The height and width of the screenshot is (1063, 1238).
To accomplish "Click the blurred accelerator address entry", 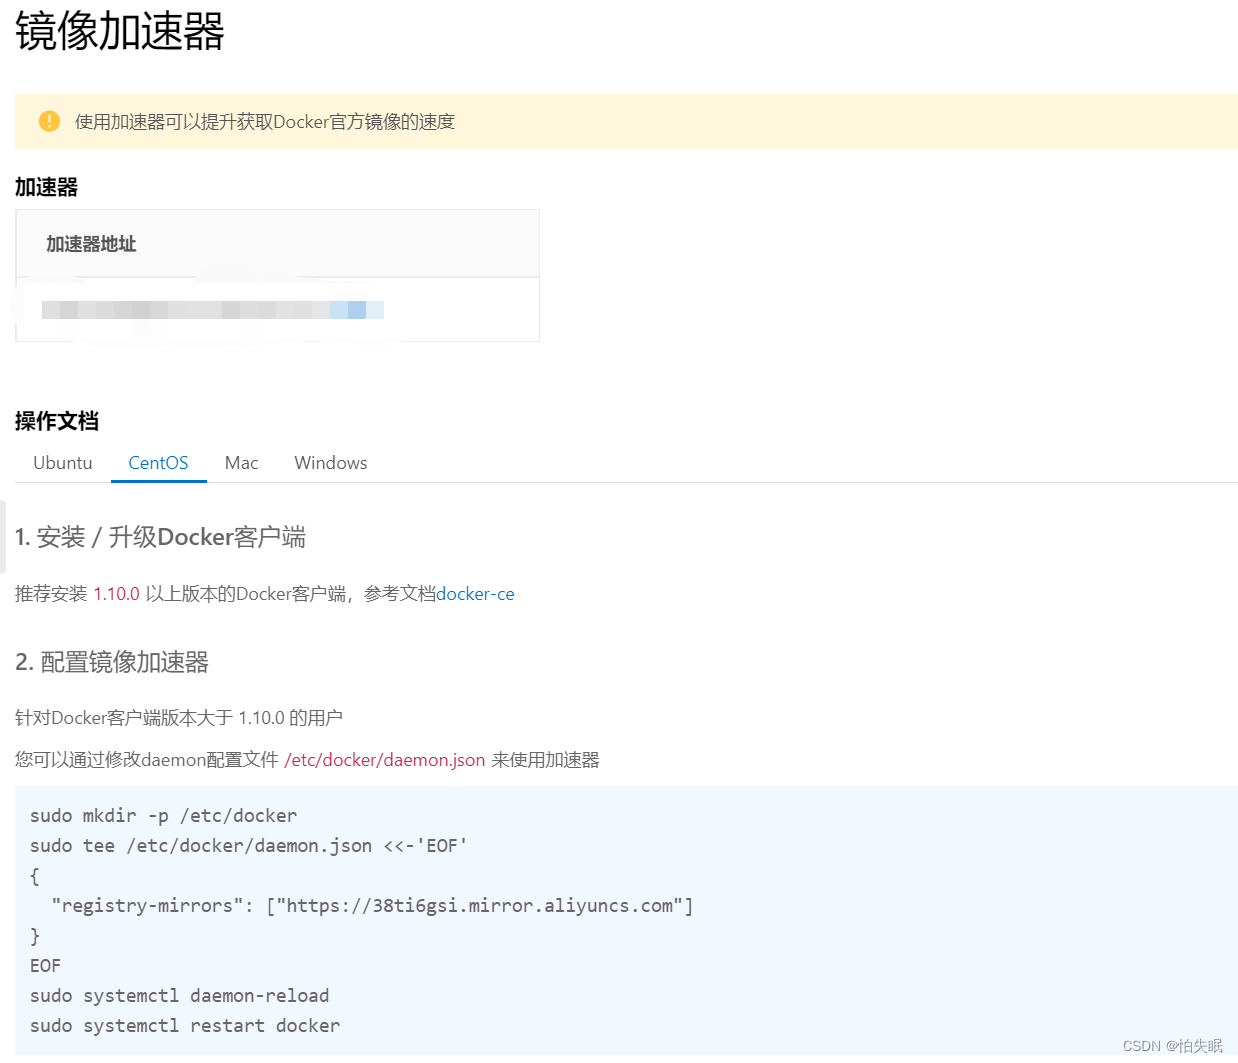I will (212, 309).
